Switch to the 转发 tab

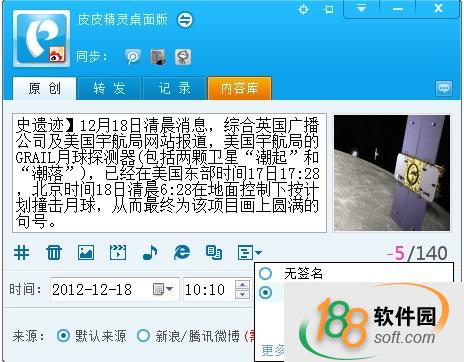coord(109,88)
